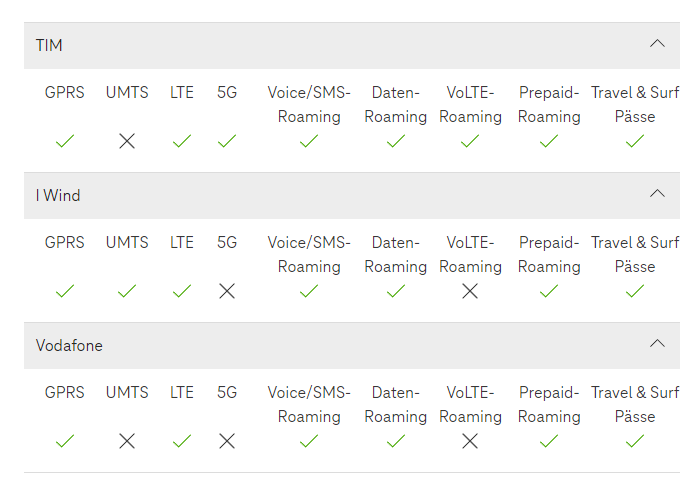Click the TIM provider header bar
Screen dimensions: 697x482
tap(340, 45)
